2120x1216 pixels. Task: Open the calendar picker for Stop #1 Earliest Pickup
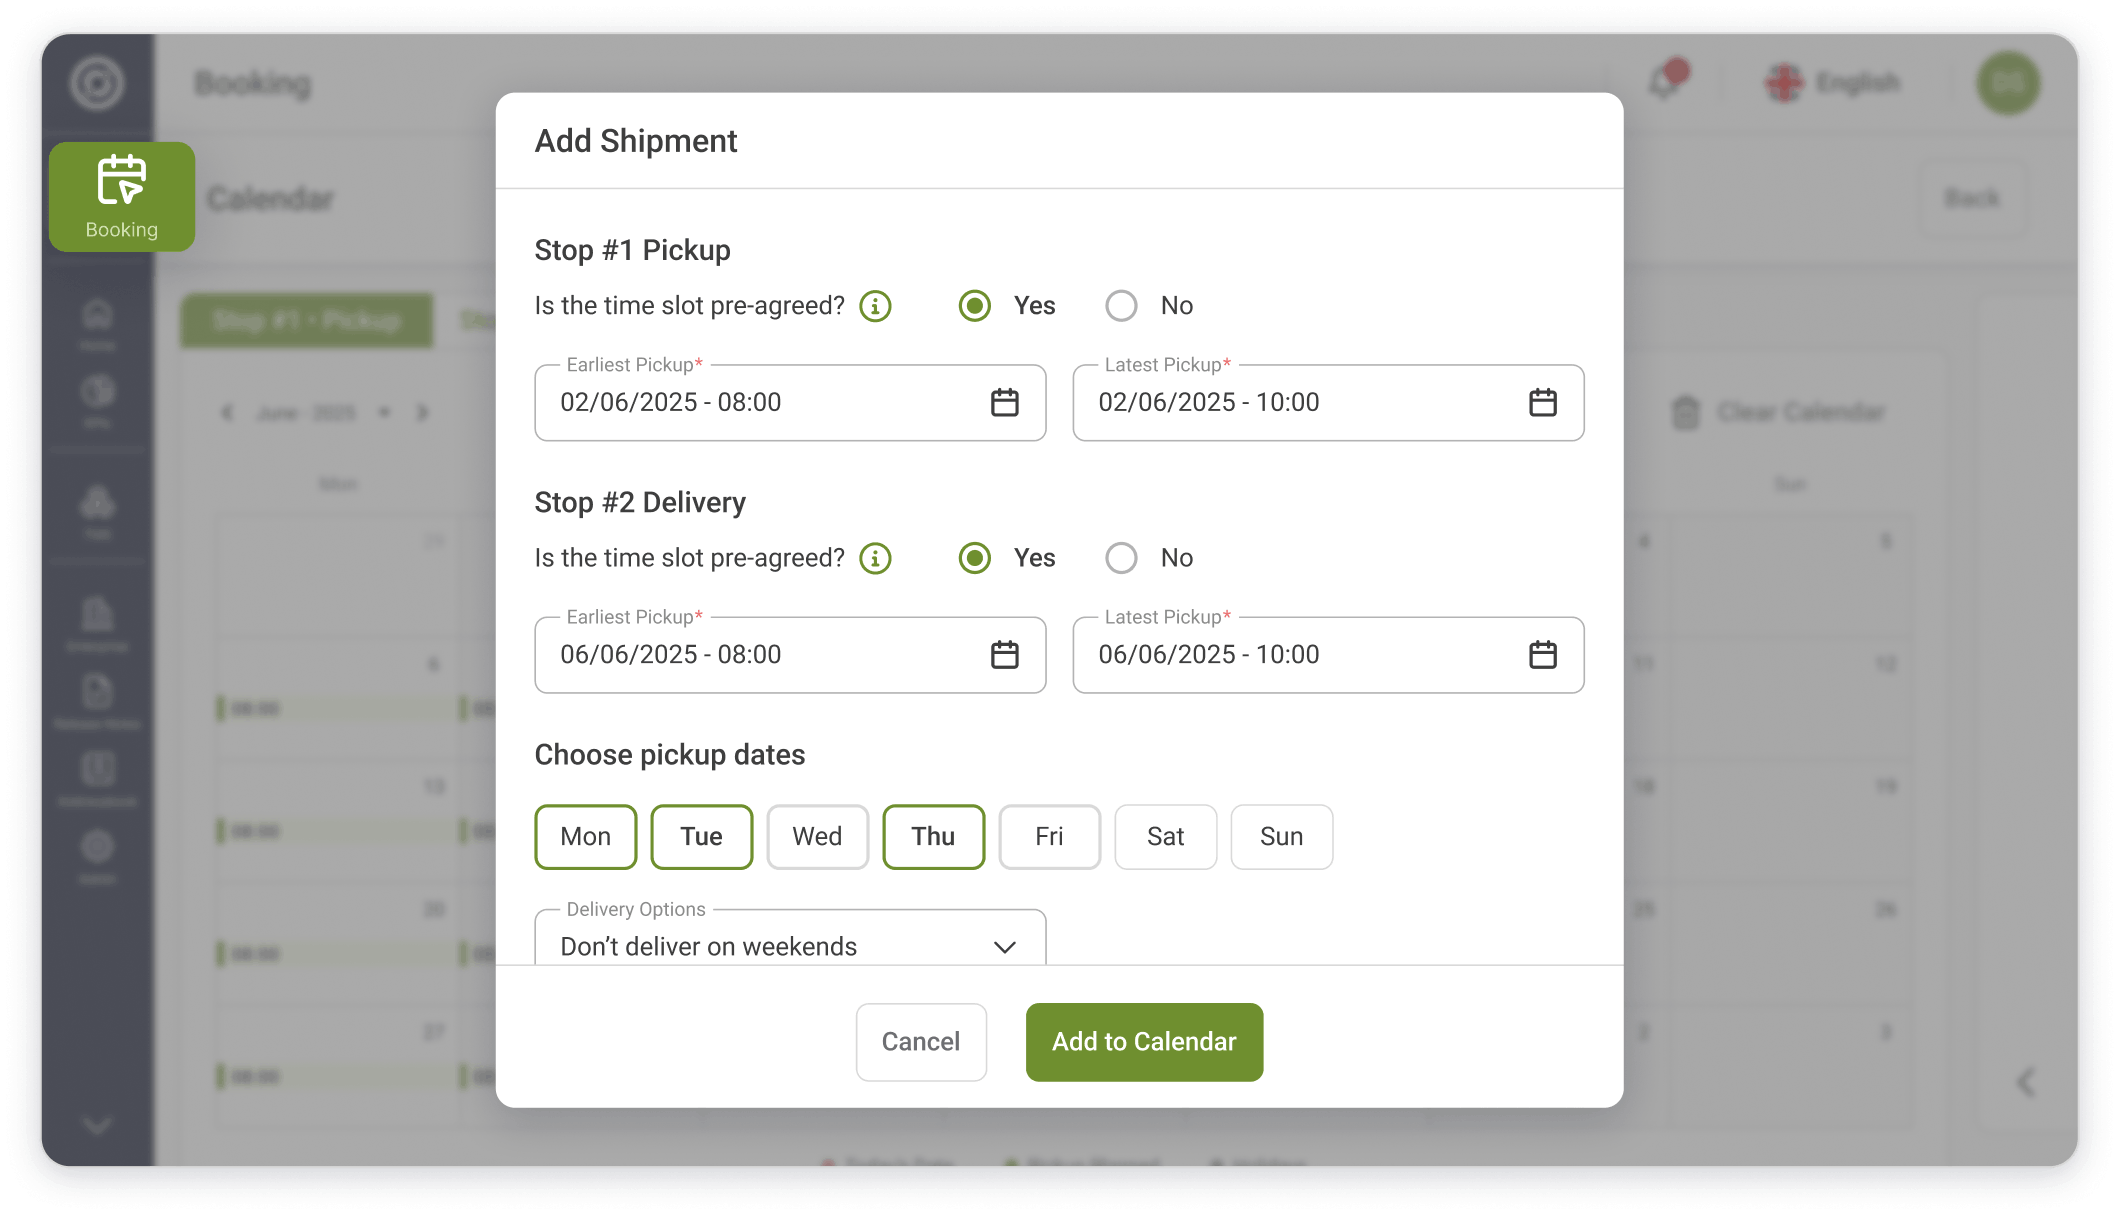point(1005,403)
